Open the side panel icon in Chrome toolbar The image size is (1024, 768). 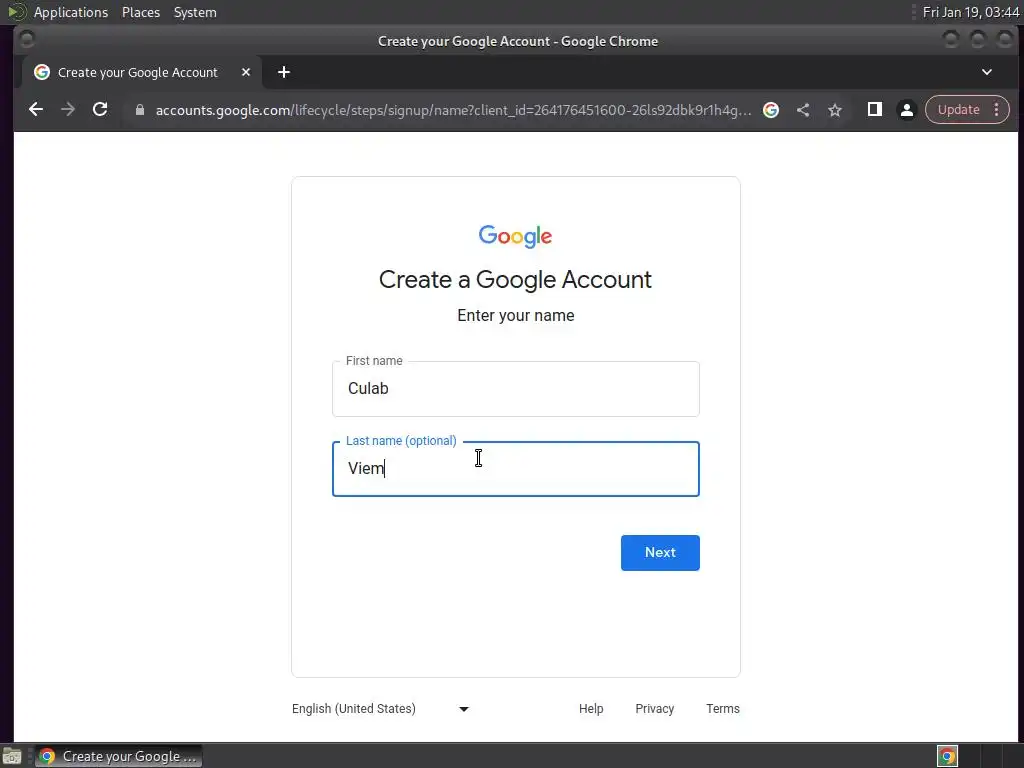pyautogui.click(x=874, y=110)
